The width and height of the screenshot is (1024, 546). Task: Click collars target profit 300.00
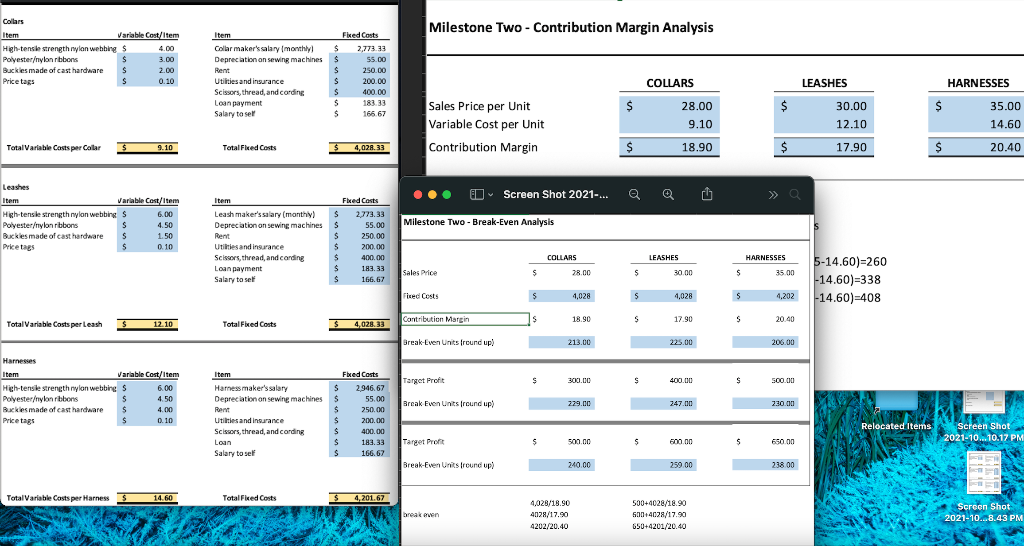[580, 380]
